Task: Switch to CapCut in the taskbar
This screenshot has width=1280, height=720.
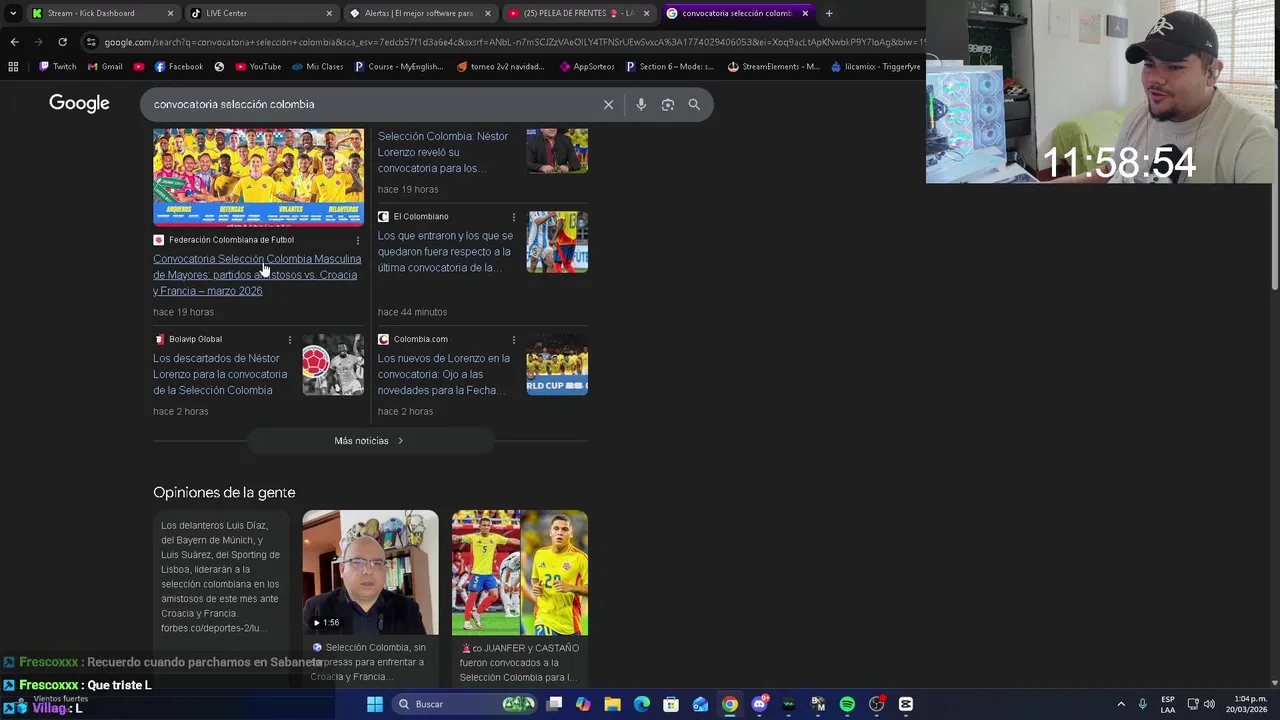Action: coord(906,704)
